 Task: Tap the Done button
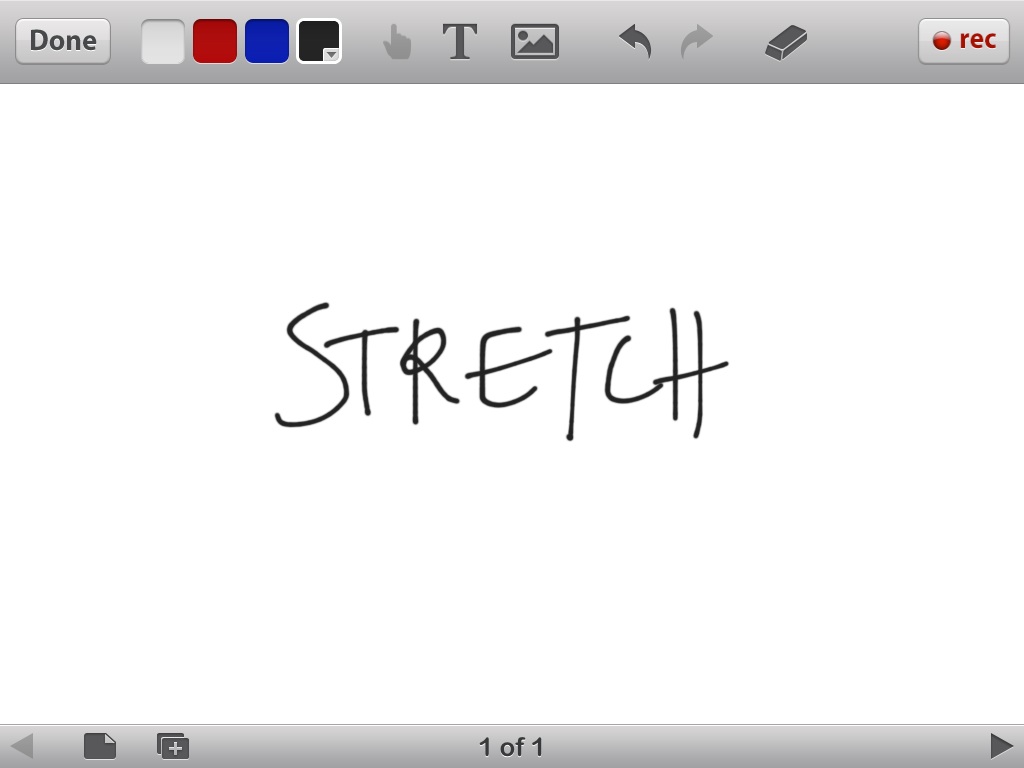pos(63,41)
